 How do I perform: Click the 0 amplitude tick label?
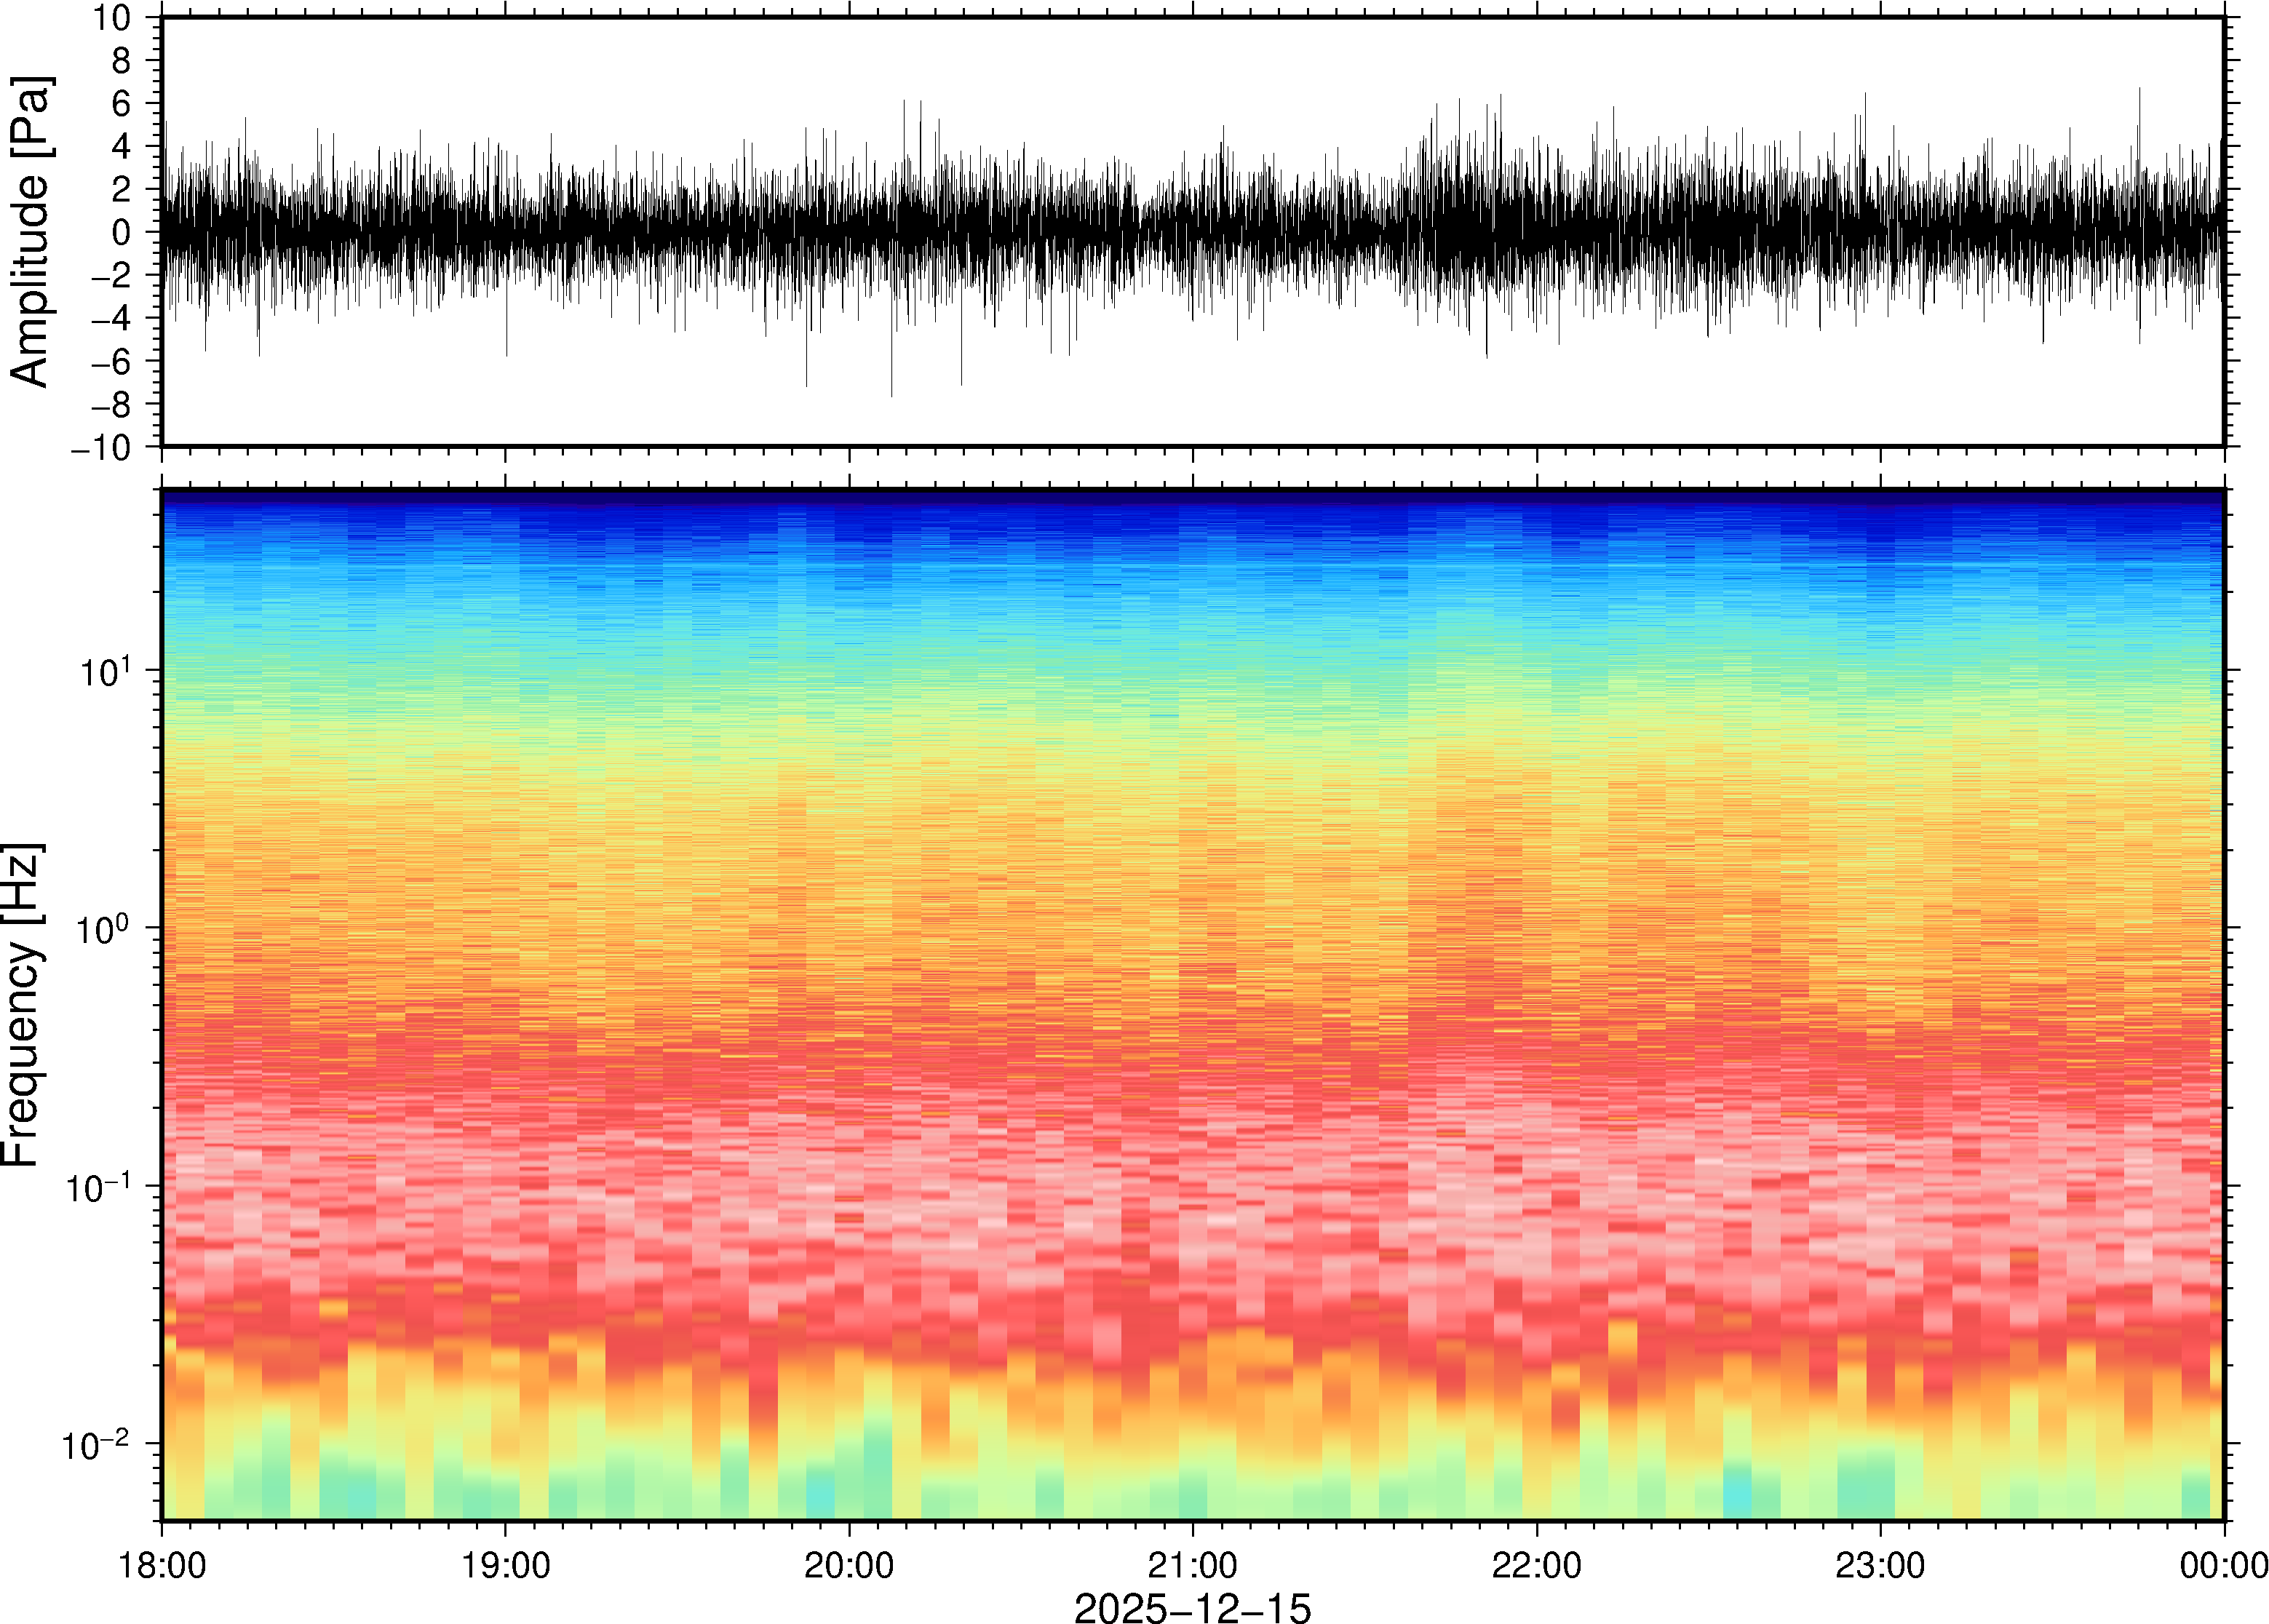click(x=121, y=233)
